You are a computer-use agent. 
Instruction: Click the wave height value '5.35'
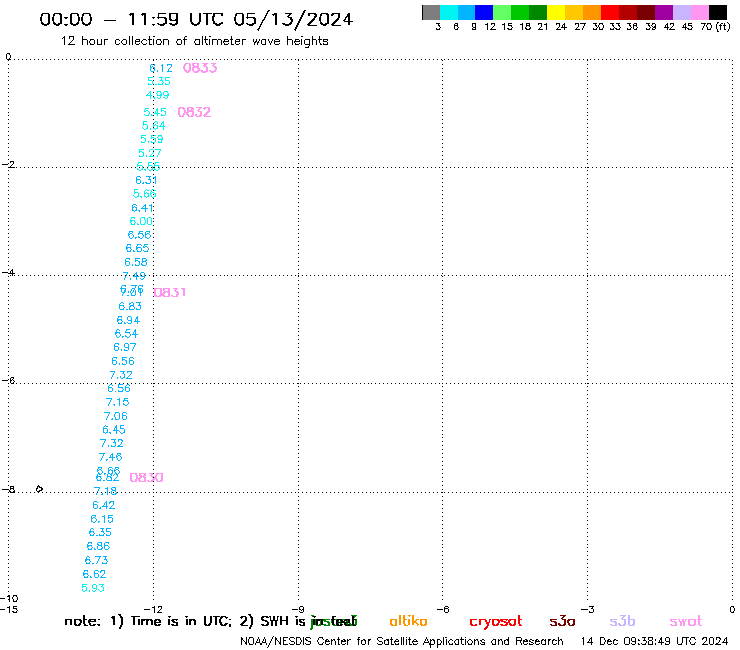159,81
